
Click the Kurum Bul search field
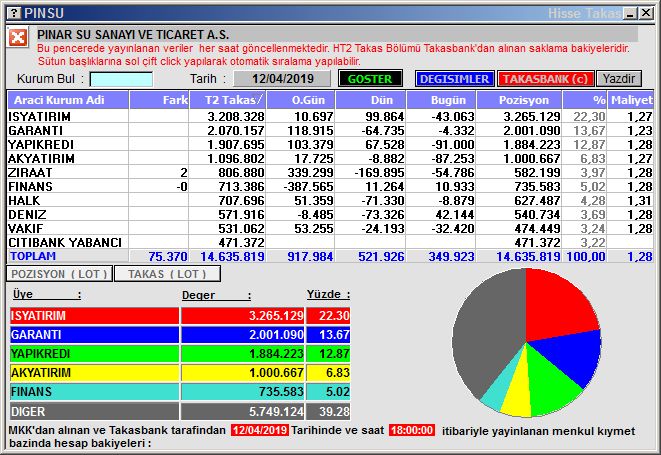(121, 79)
